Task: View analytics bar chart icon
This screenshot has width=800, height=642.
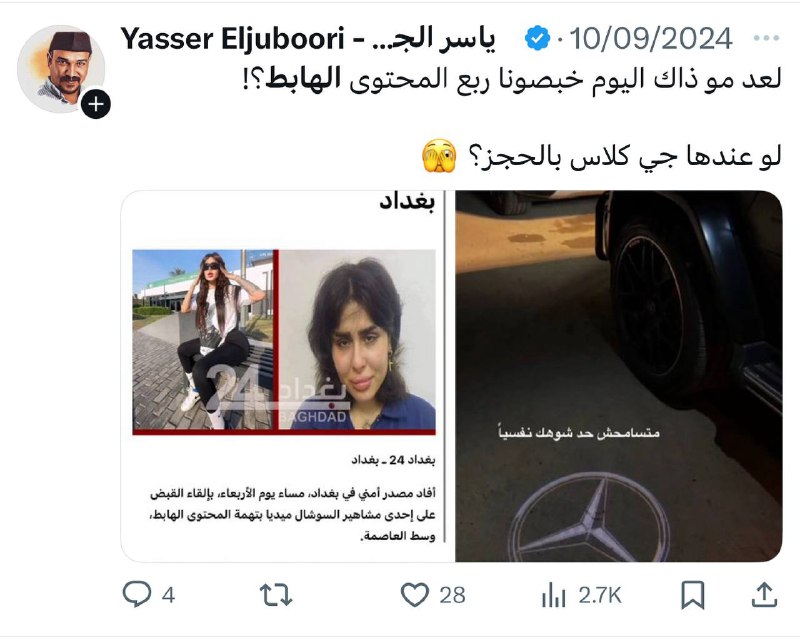Action: [554, 595]
